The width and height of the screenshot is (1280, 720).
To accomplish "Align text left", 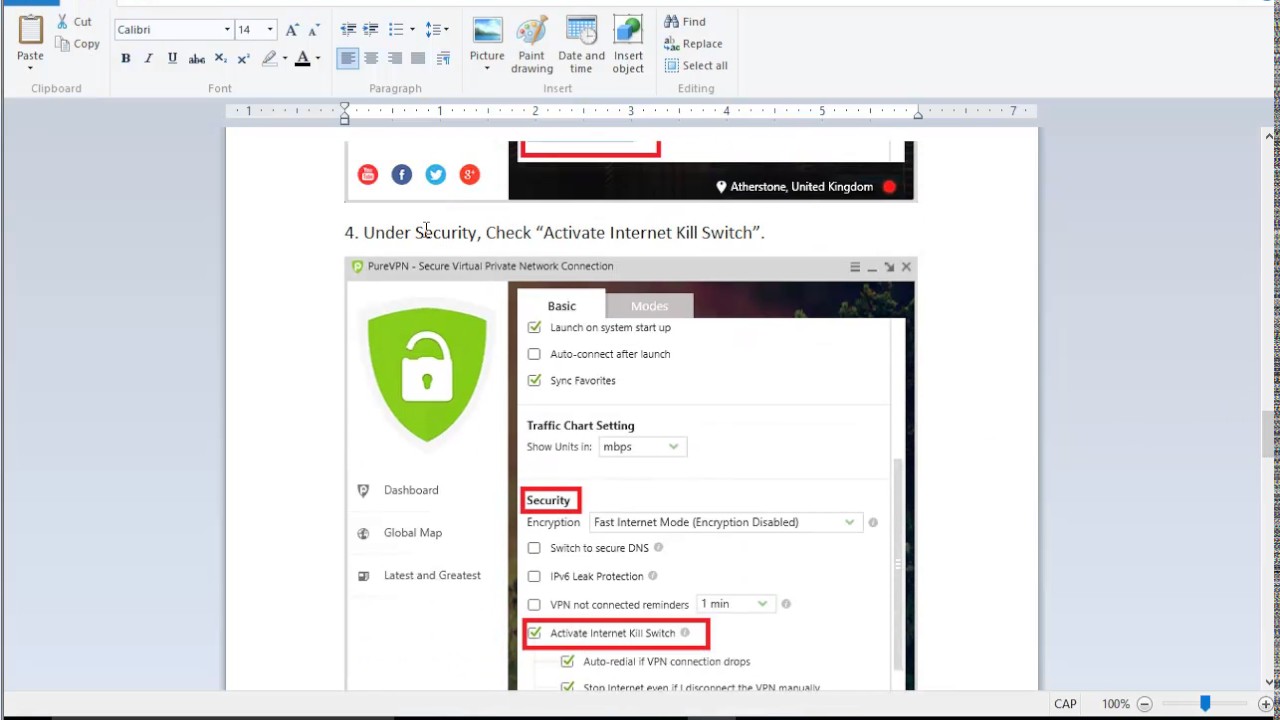I will 348,59.
